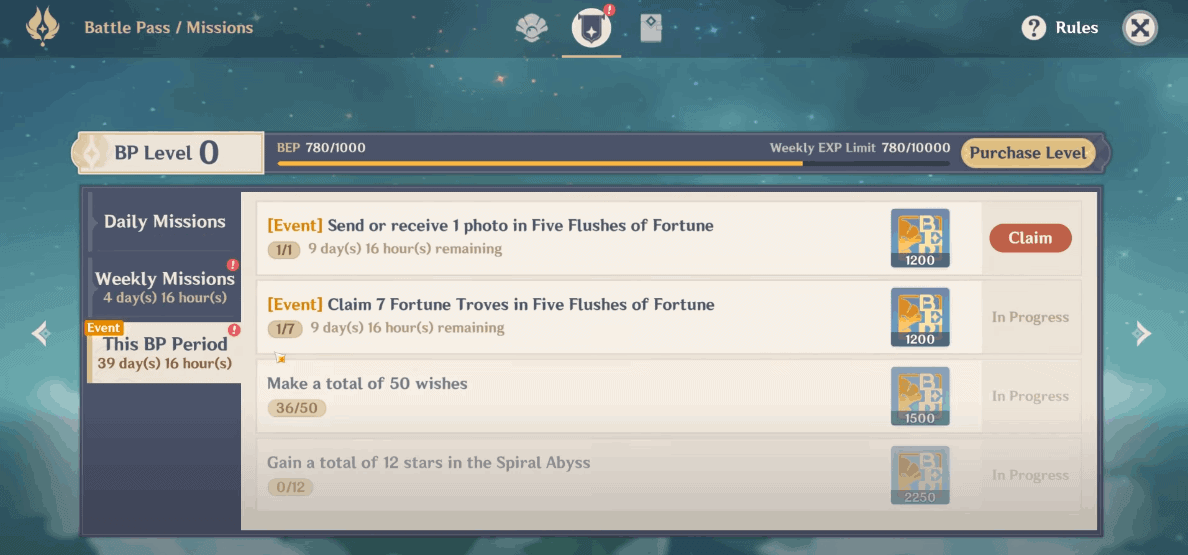This screenshot has width=1188, height=555.
Task: Click the BP Level emblem icon
Action: pyautogui.click(x=92, y=154)
